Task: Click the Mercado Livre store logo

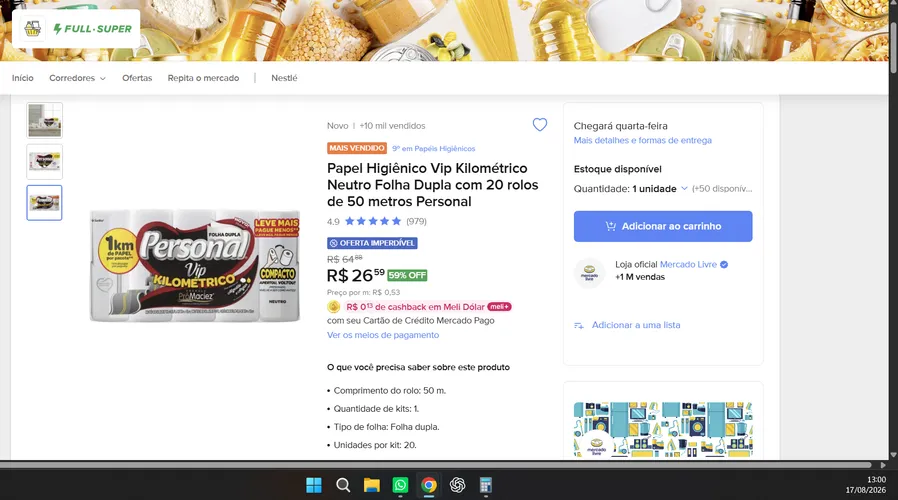Action: click(x=589, y=272)
